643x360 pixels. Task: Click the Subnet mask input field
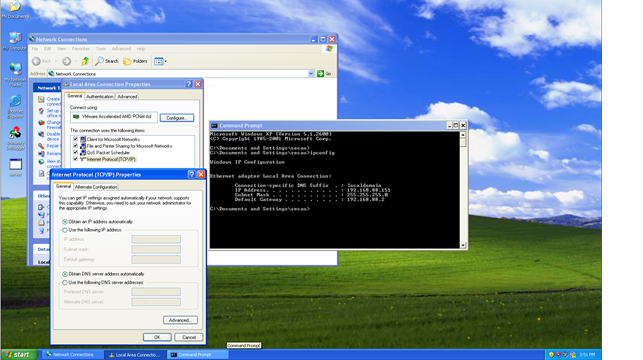[x=156, y=249]
